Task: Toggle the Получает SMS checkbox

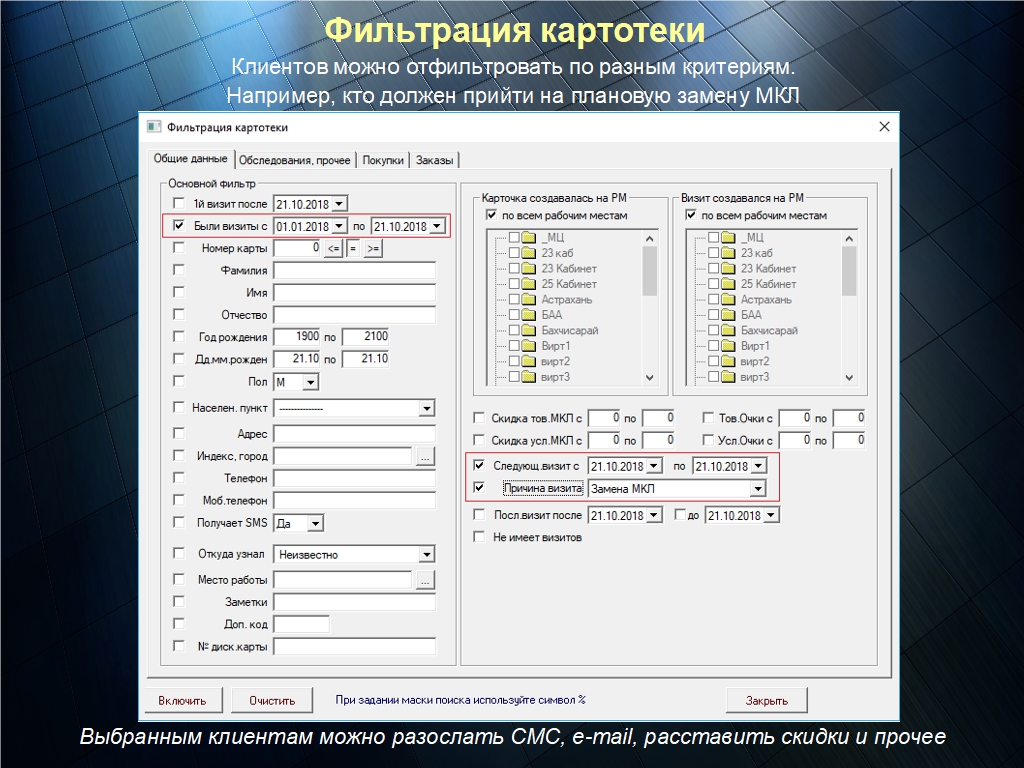Action: coord(179,522)
